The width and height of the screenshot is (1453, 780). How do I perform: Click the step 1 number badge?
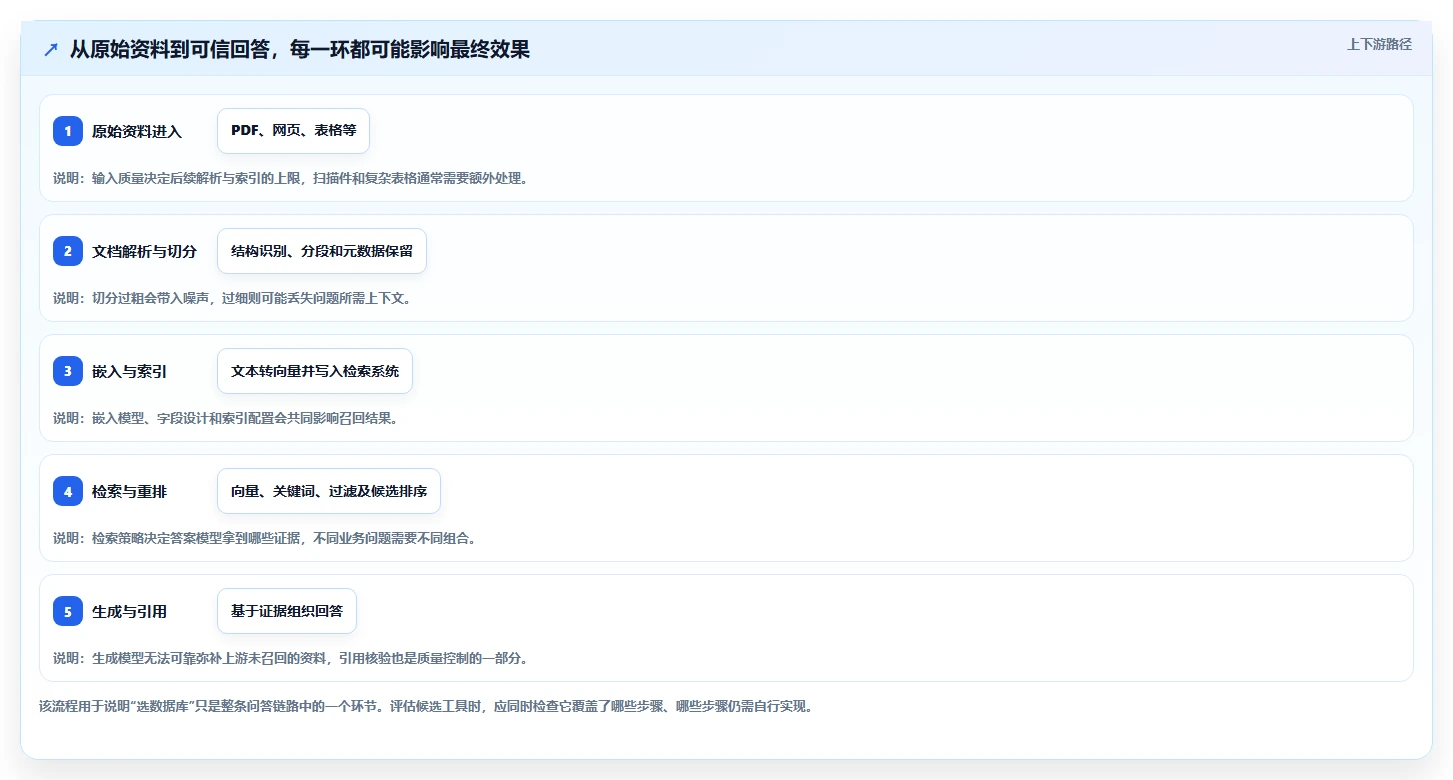[68, 131]
